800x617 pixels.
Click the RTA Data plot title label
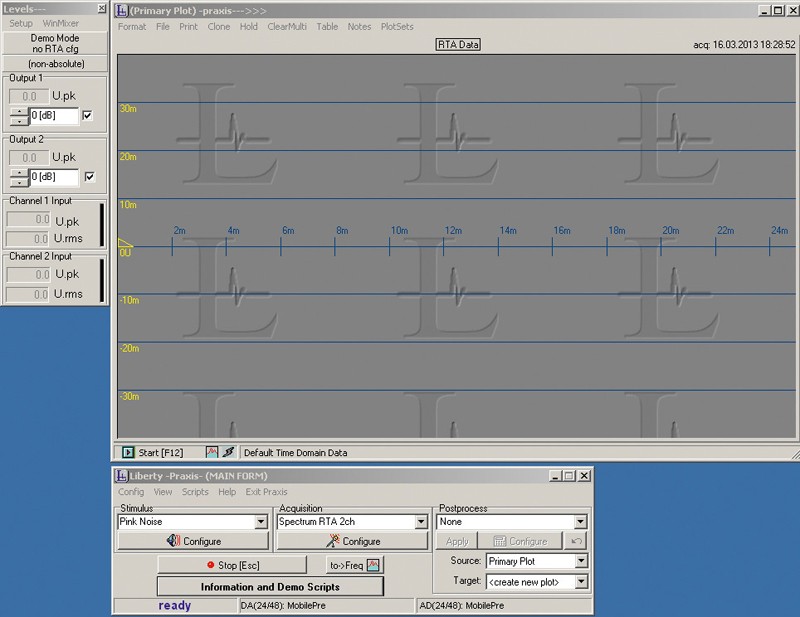click(x=458, y=44)
